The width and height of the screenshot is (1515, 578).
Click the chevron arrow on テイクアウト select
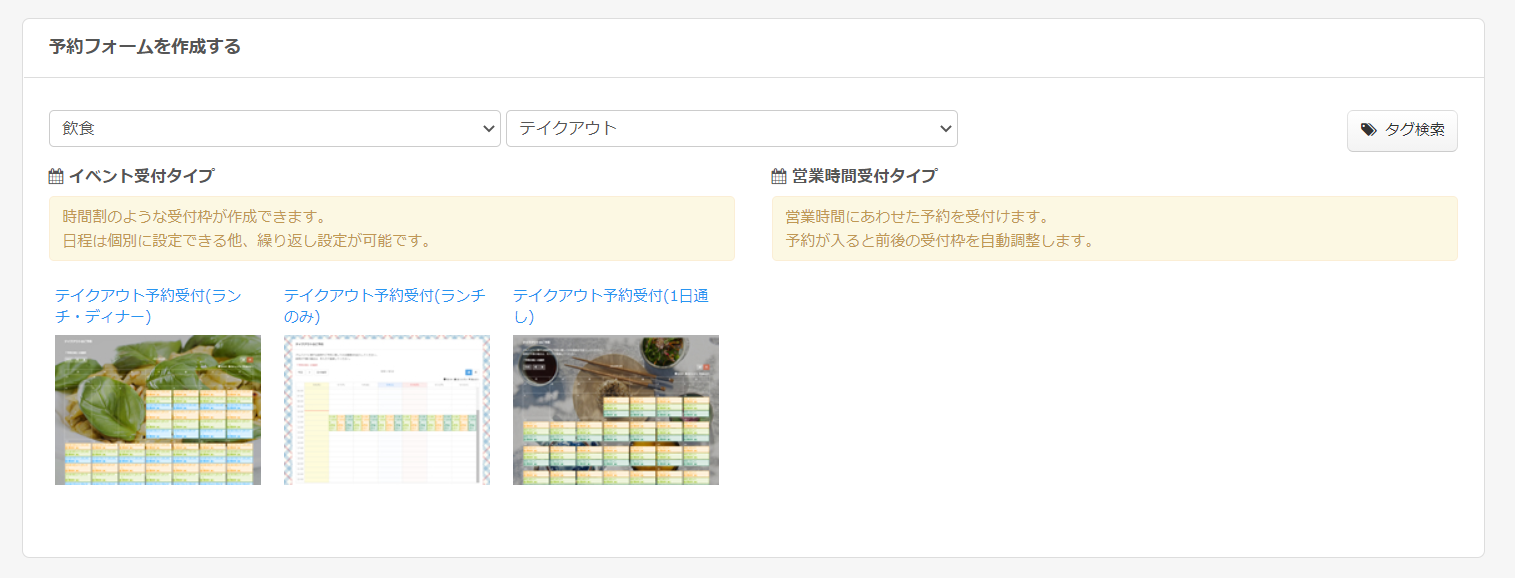pos(945,128)
